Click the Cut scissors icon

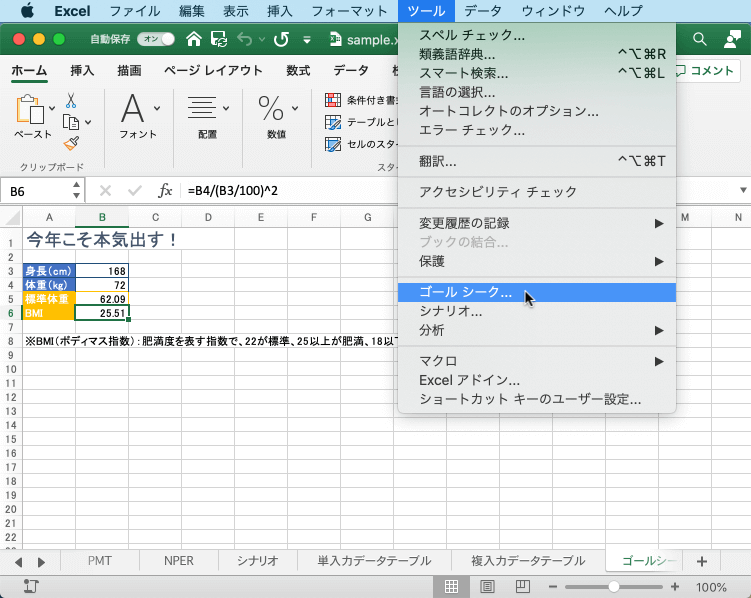point(71,101)
